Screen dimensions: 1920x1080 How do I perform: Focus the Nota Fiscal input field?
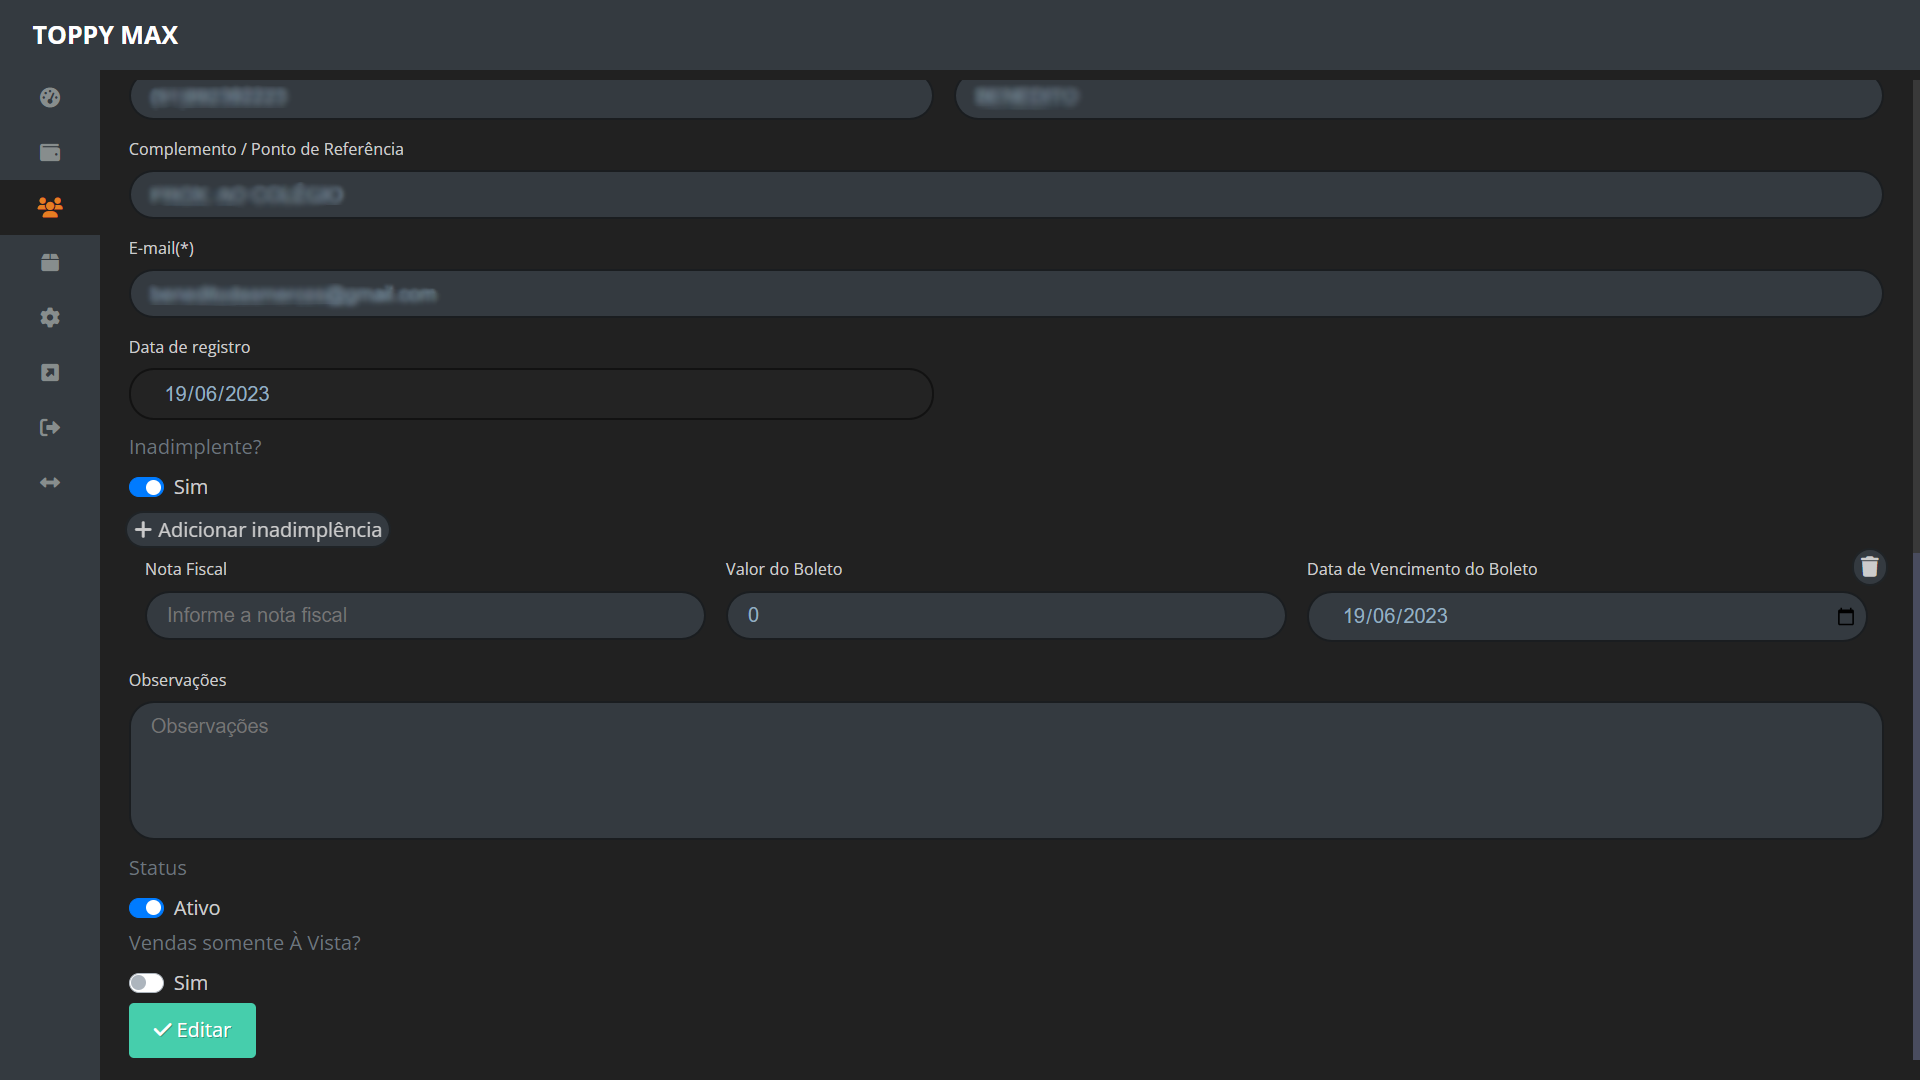click(x=425, y=616)
